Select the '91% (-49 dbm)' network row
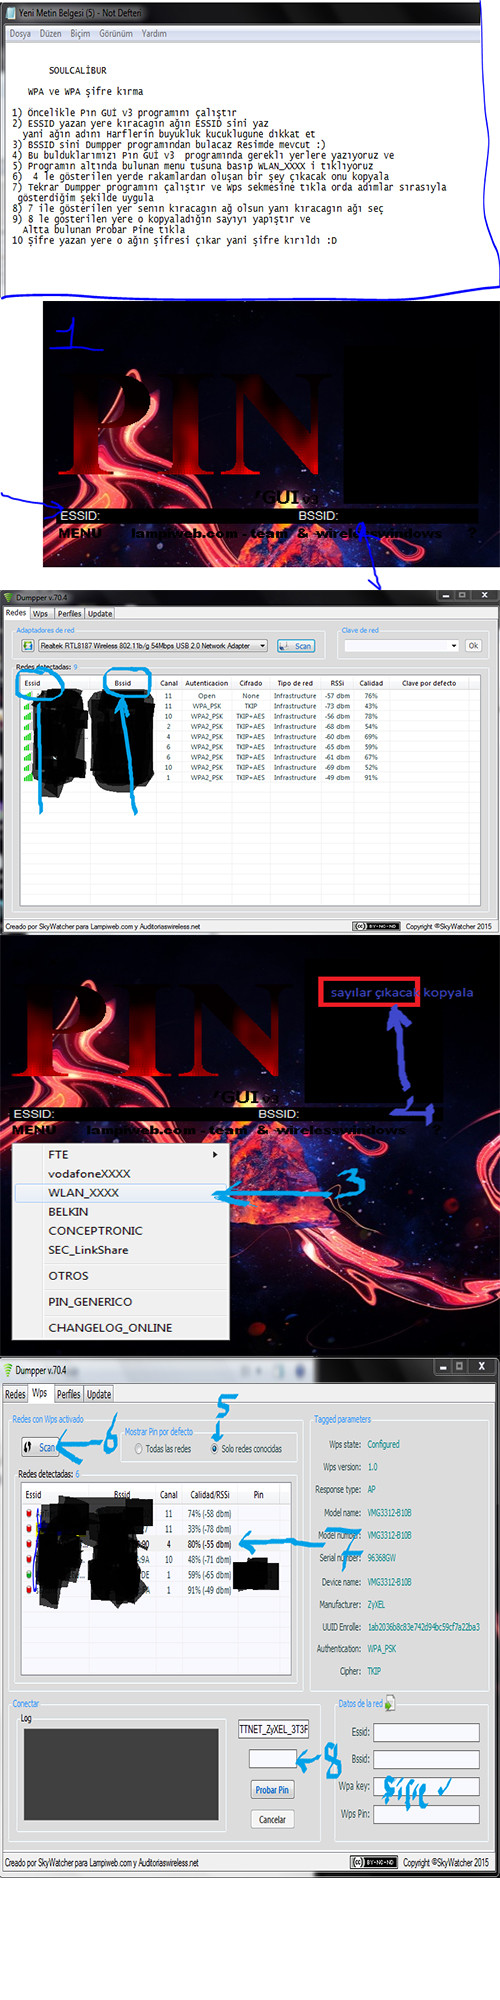This screenshot has width=500, height=2000. point(154,1590)
